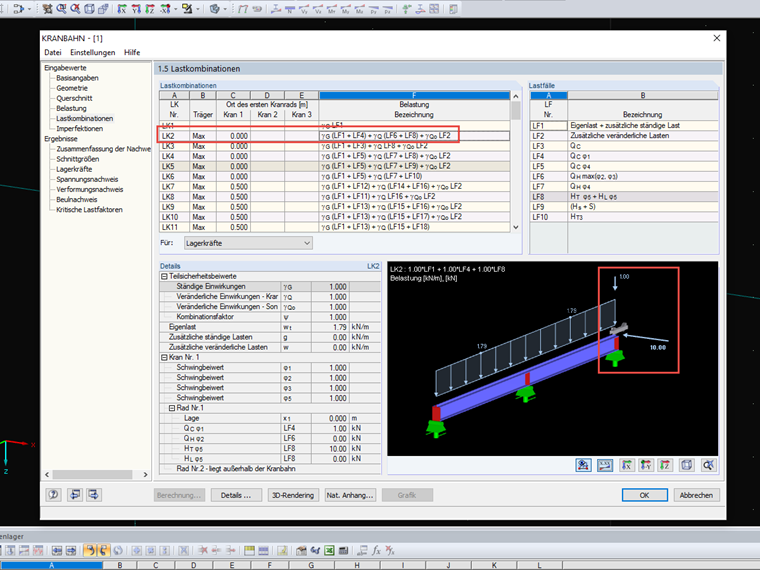Image resolution: width=760 pixels, height=570 pixels.
Task: Close the KRANBAHN dialog
Action: (x=717, y=38)
